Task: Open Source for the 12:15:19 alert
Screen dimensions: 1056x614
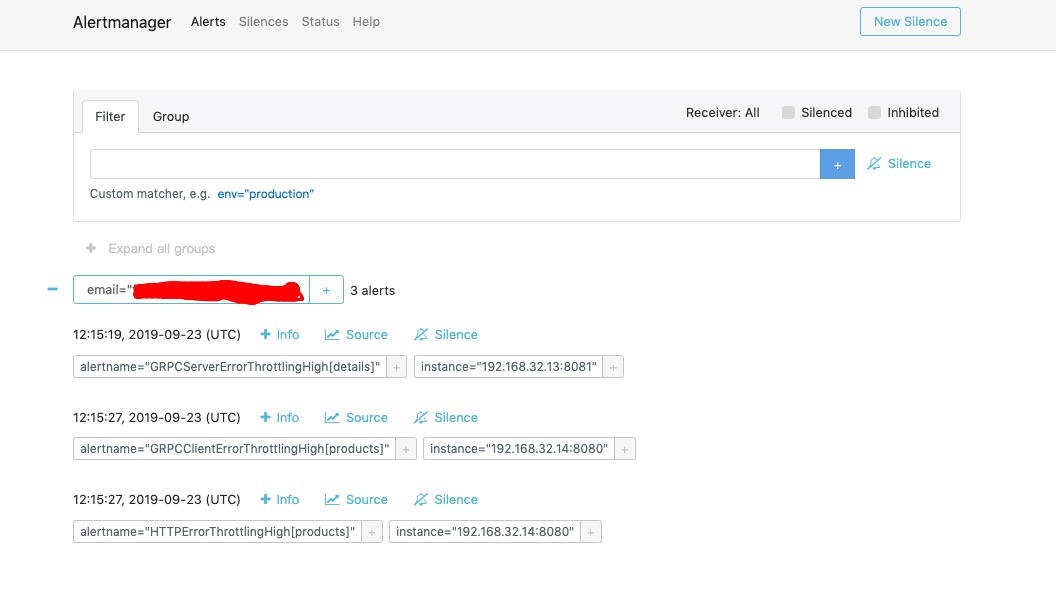Action: pyautogui.click(x=356, y=335)
